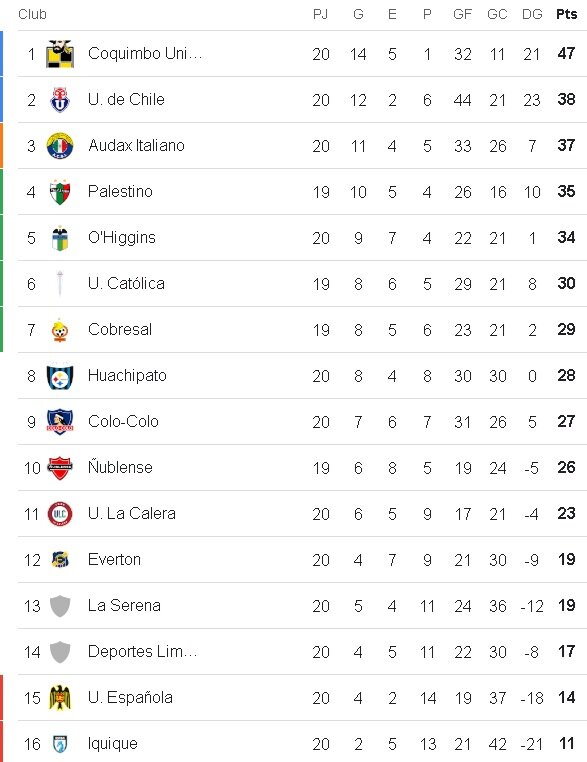587x762 pixels.
Task: Click the Ñublense red shield icon
Action: point(60,468)
